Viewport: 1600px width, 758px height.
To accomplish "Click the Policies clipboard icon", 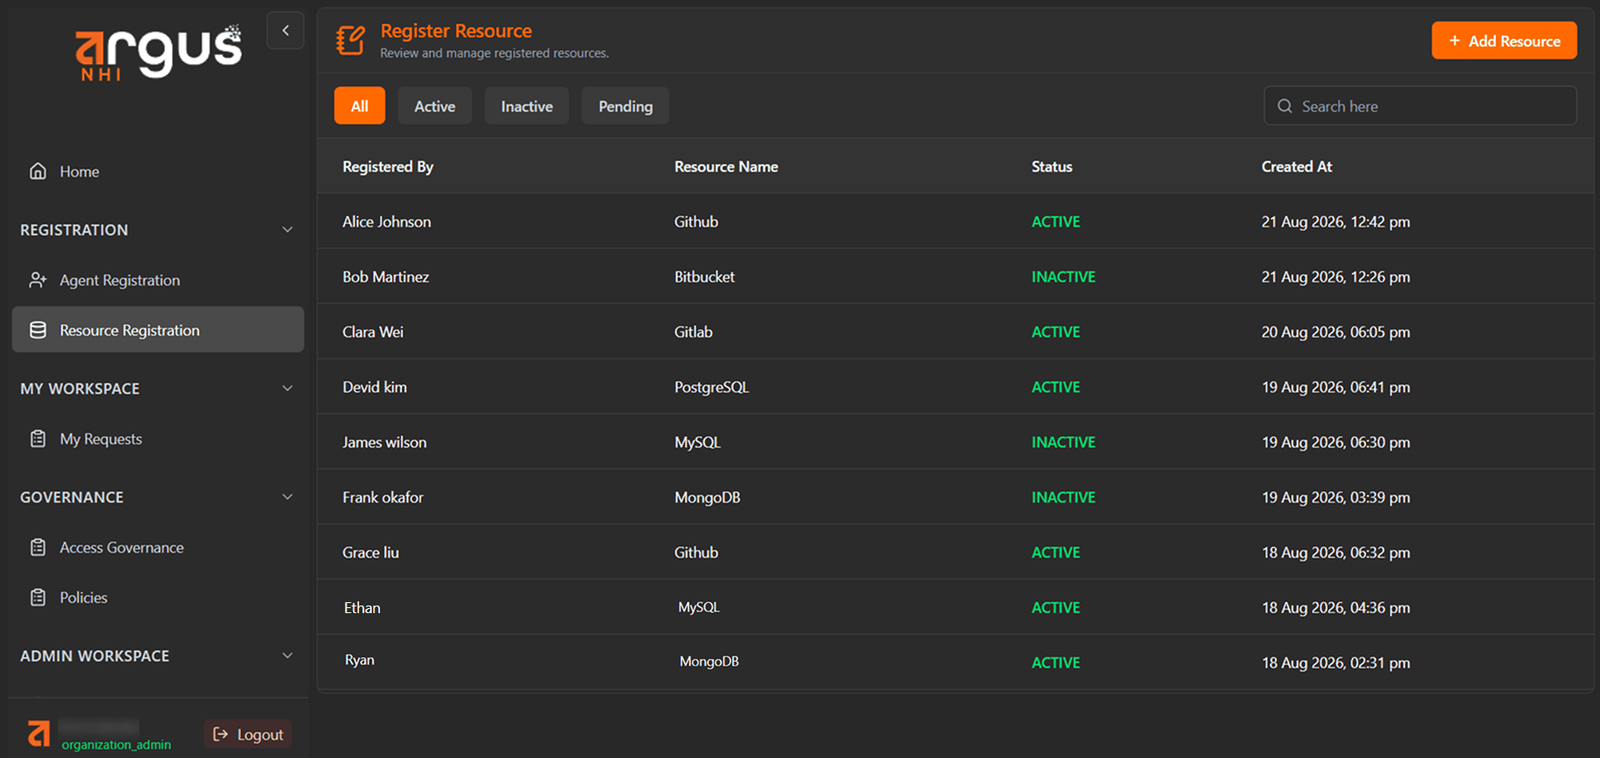I will [38, 597].
